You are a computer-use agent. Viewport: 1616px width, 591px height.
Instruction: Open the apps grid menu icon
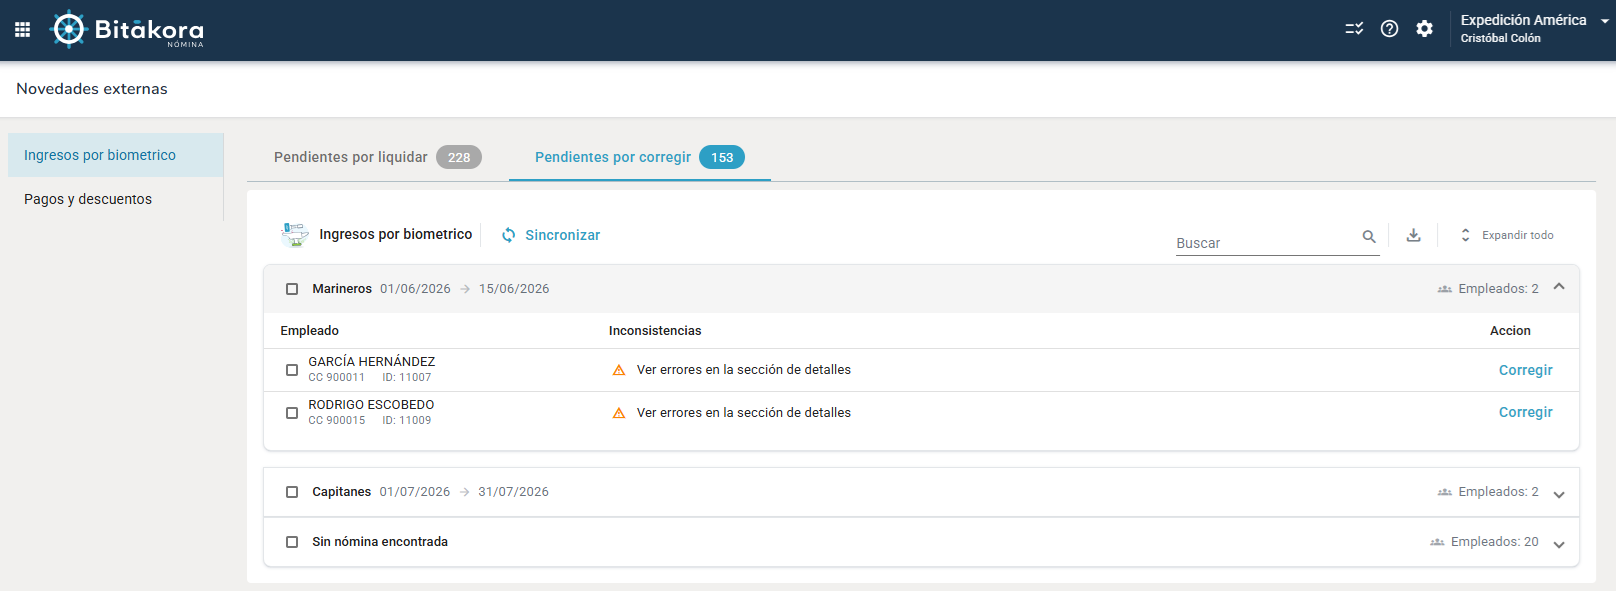22,29
